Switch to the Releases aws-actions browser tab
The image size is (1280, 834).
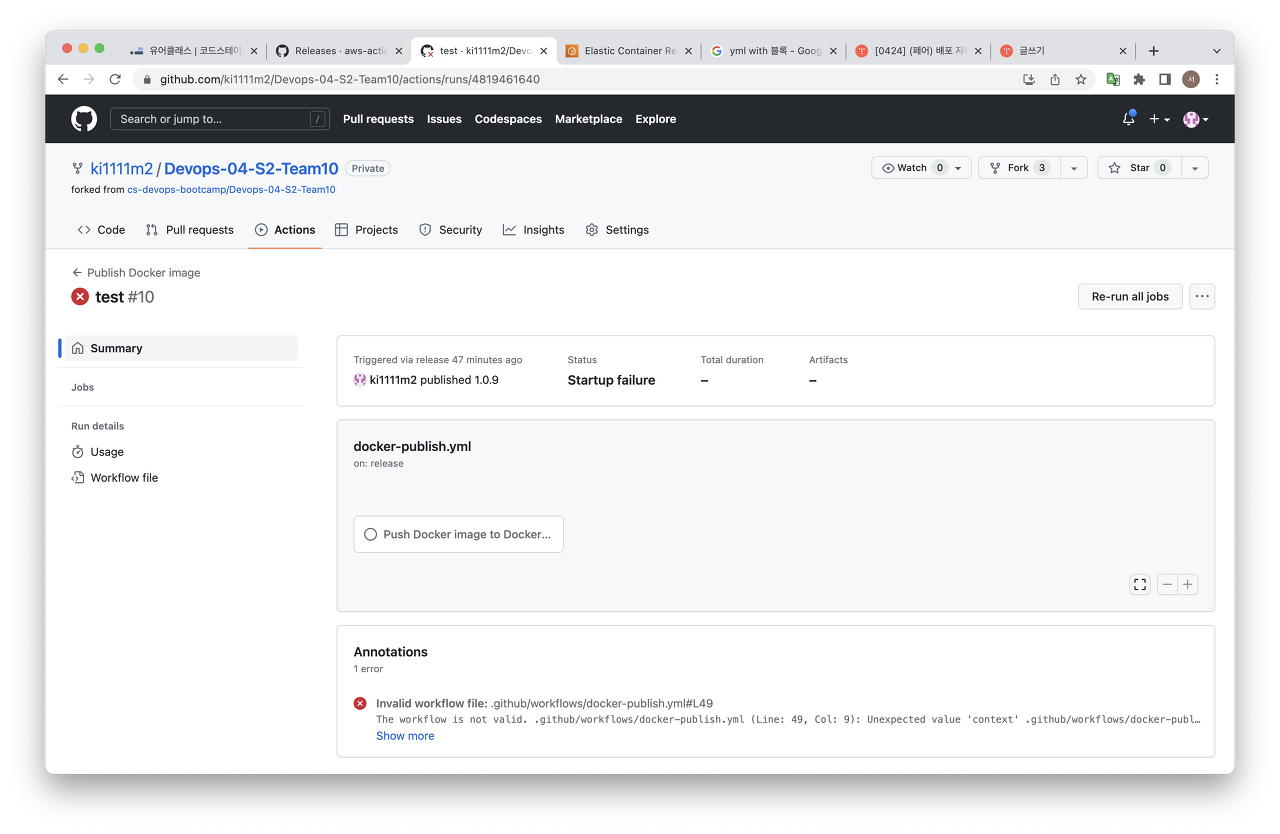pyautogui.click(x=340, y=50)
